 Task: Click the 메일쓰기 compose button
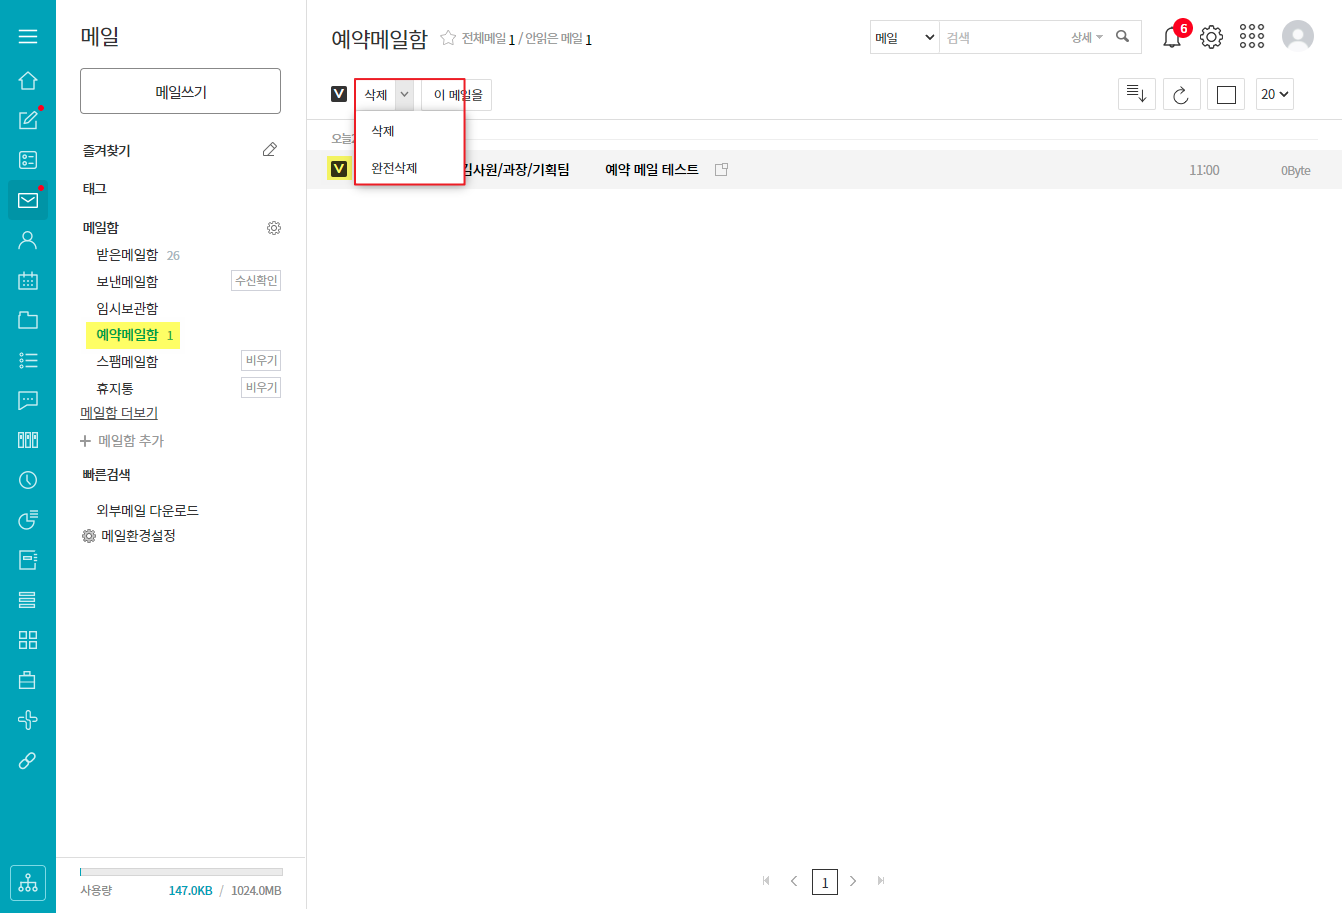pyautogui.click(x=180, y=92)
